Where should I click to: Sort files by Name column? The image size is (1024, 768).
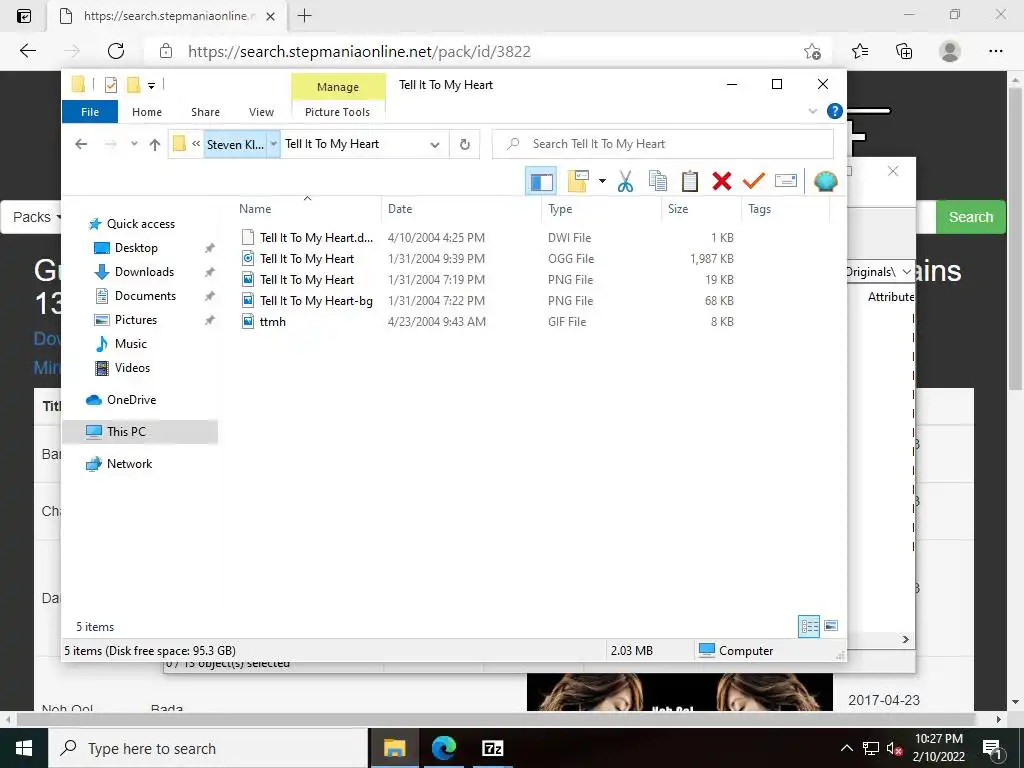[x=255, y=209]
